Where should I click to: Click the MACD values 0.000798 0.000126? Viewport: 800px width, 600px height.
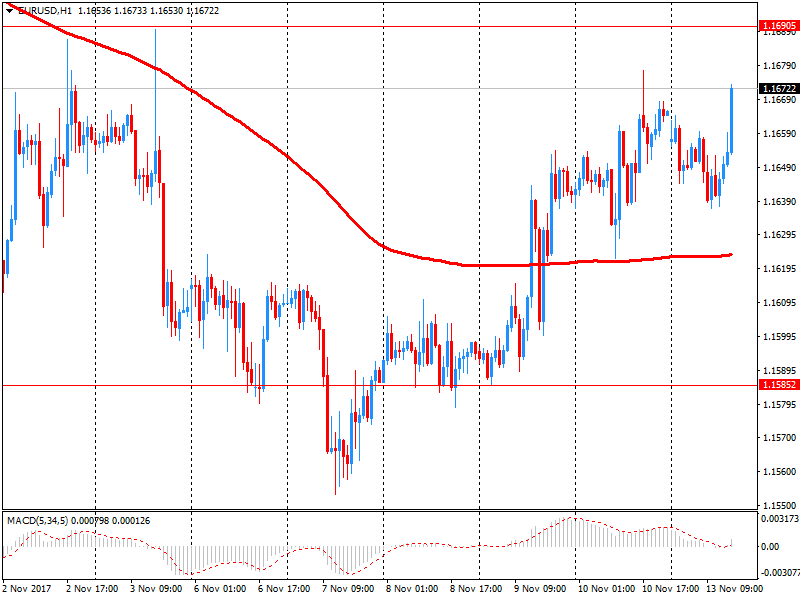(111, 521)
